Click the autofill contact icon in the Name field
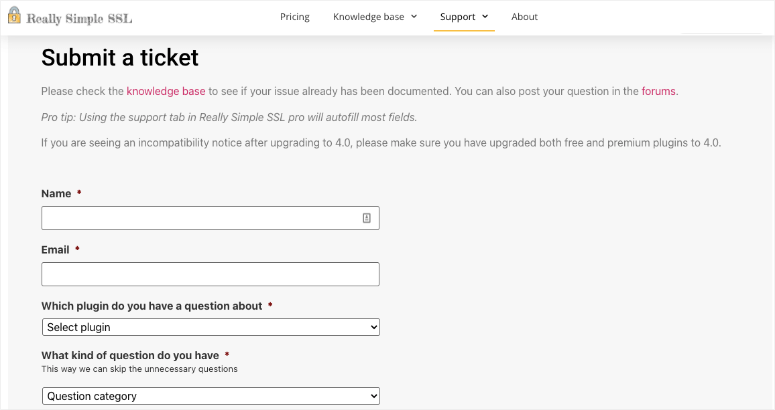Viewport: 775px width, 410px height. [x=366, y=218]
